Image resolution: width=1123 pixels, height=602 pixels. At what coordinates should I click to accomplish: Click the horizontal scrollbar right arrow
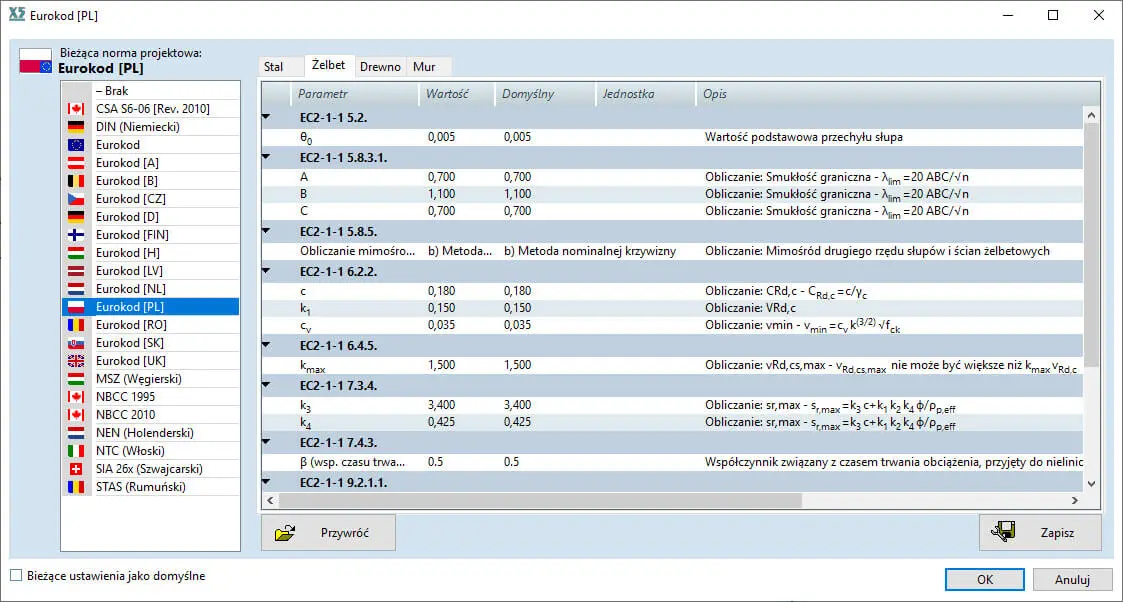point(1075,499)
